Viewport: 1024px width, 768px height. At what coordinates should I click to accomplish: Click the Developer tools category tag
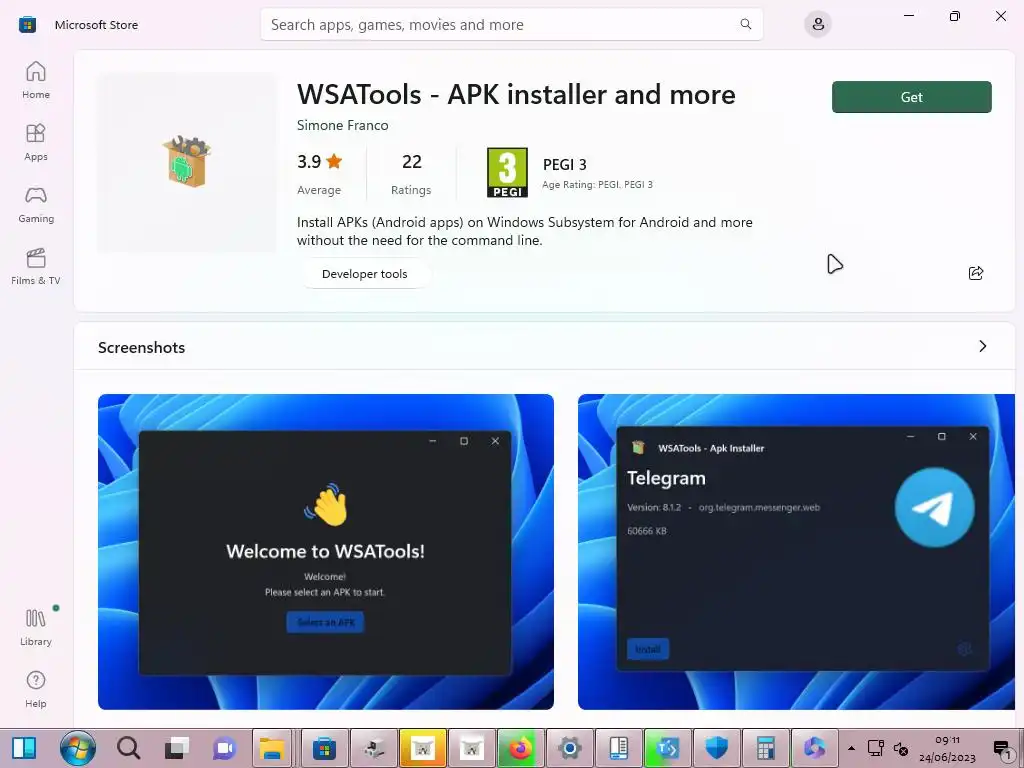pos(364,274)
